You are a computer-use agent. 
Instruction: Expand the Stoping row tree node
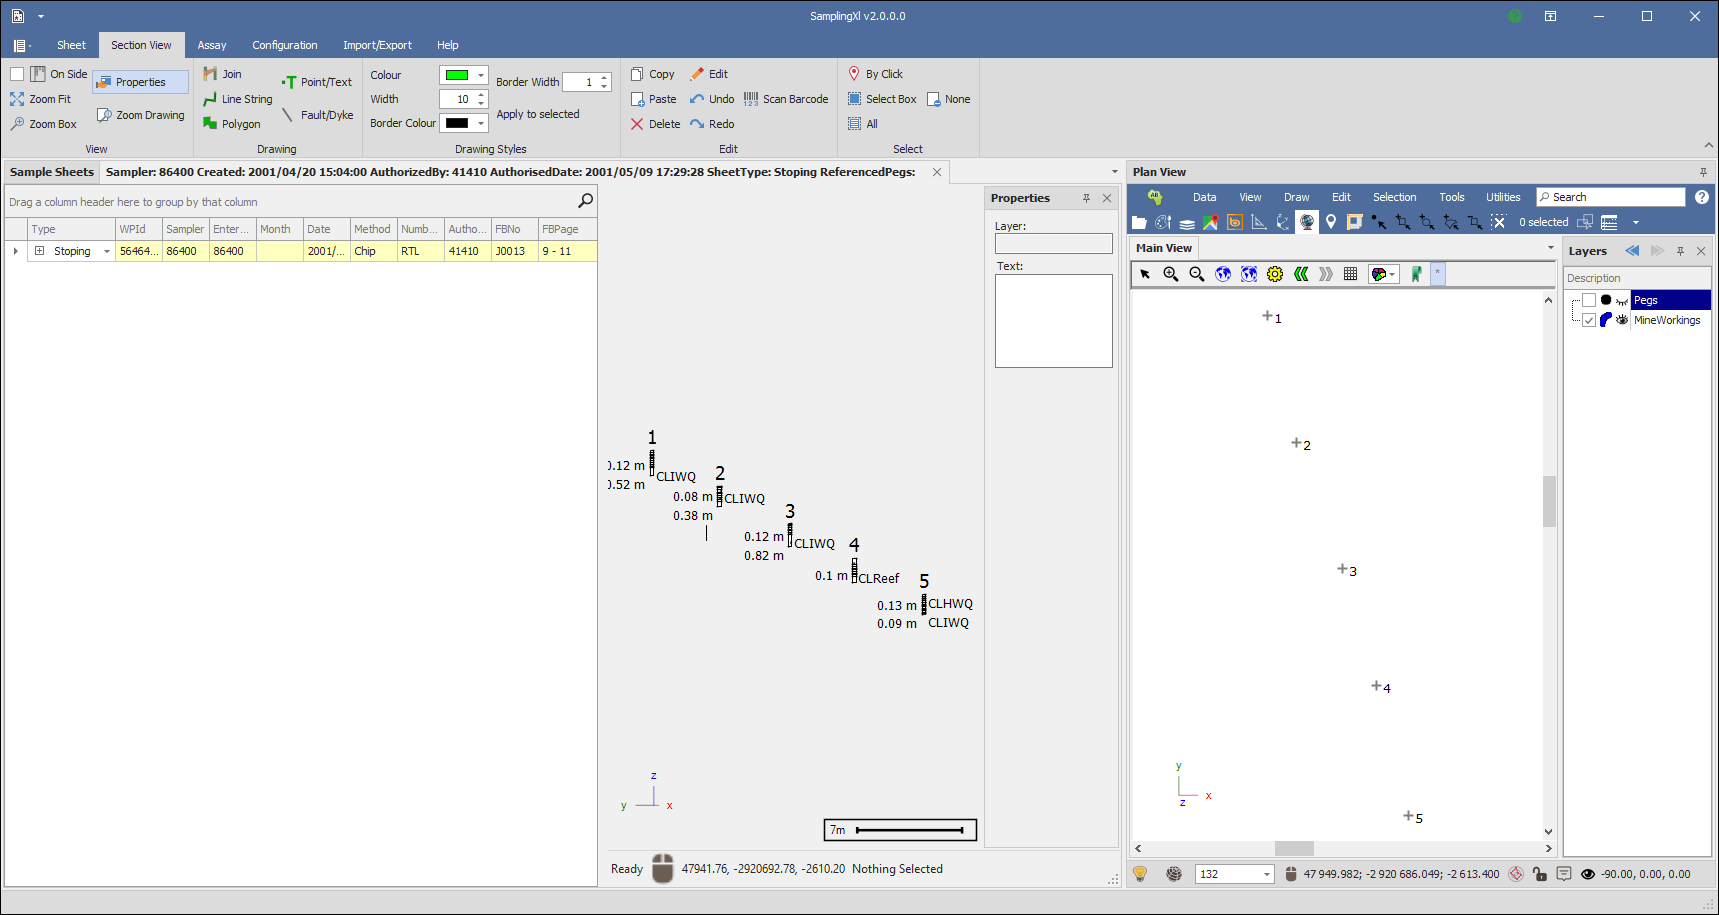tap(39, 251)
